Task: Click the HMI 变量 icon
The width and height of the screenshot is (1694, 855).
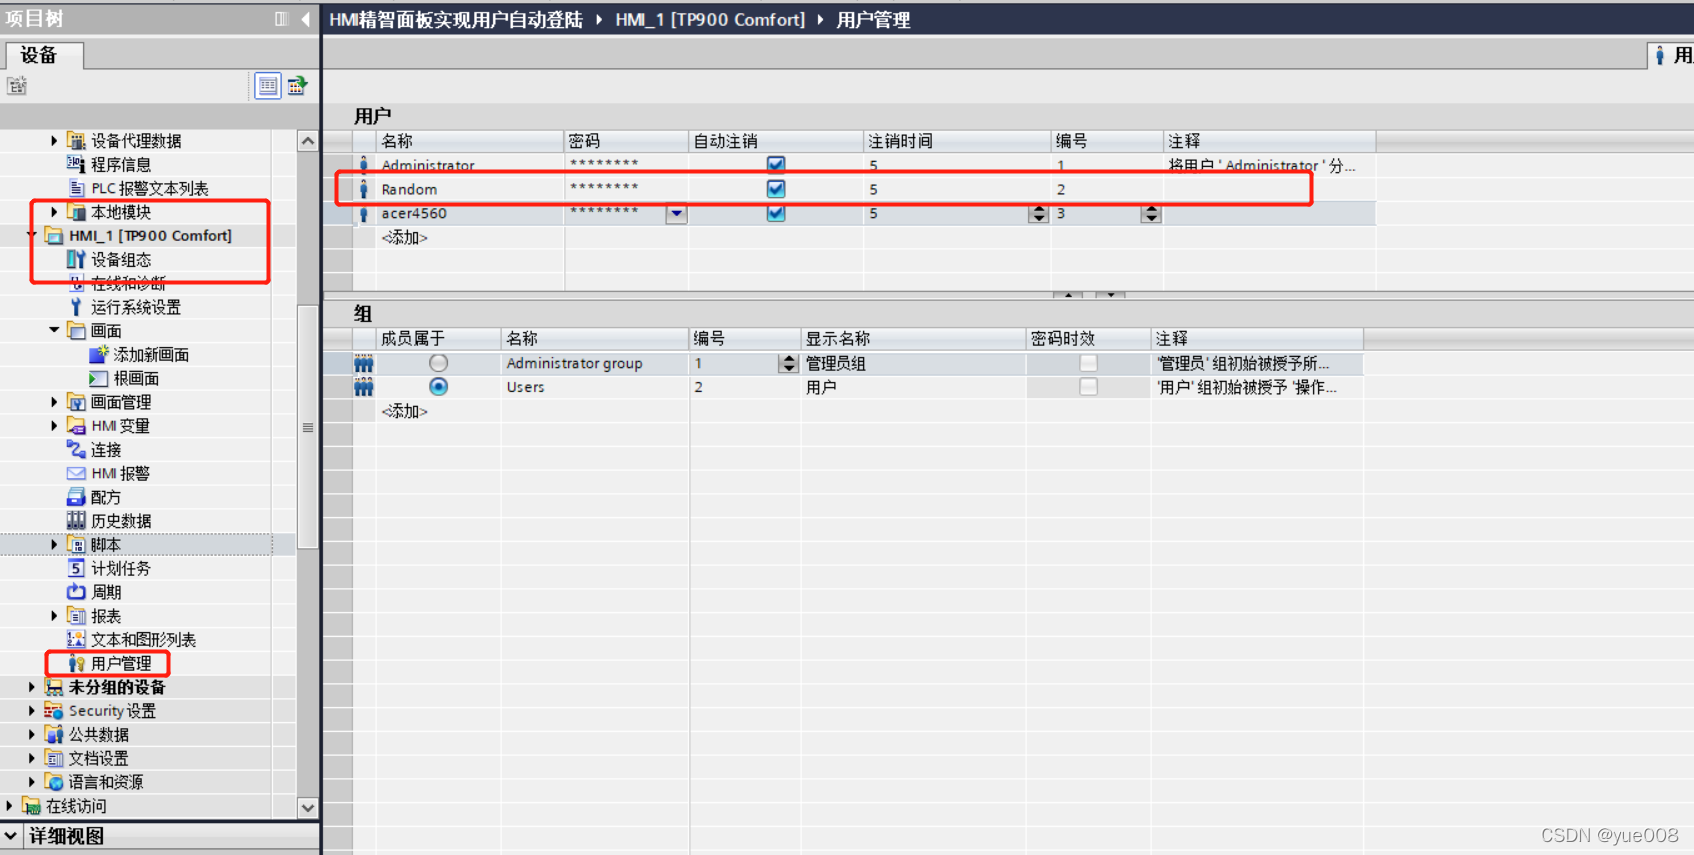Action: click(76, 426)
